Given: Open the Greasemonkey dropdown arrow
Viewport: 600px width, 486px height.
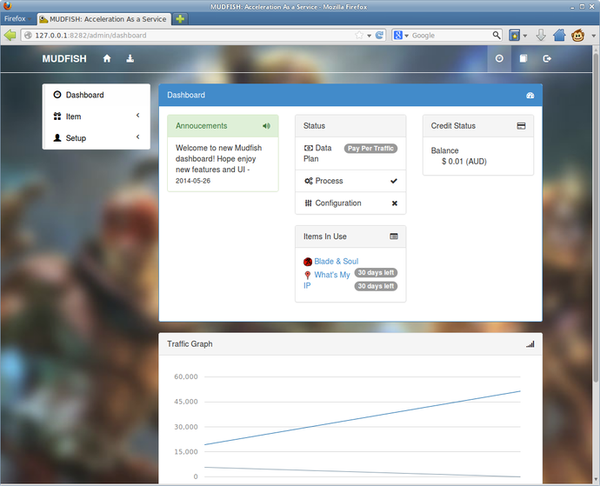Looking at the screenshot, I should pos(593,36).
